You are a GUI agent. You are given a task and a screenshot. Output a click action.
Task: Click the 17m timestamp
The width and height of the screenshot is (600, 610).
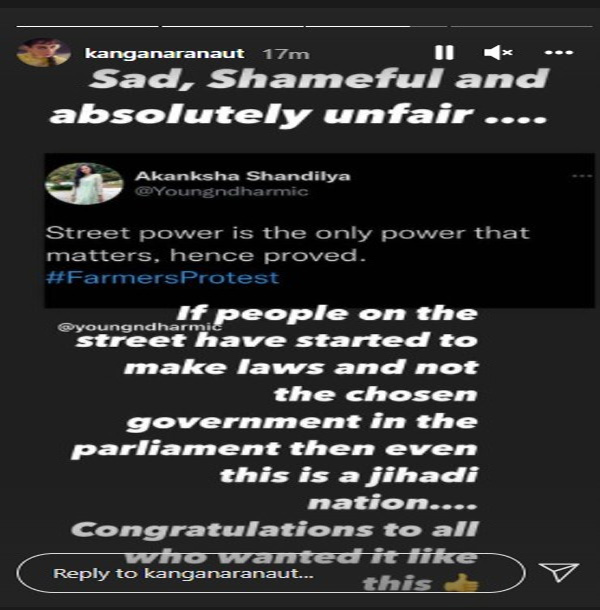(x=286, y=54)
